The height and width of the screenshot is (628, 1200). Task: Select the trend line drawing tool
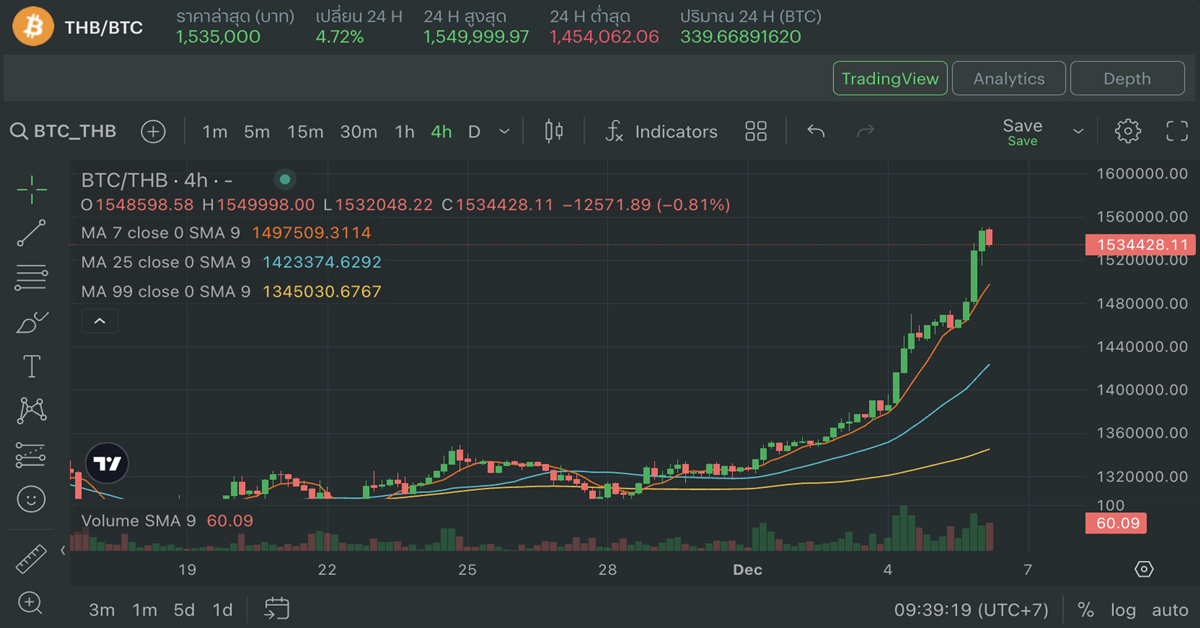[32, 232]
